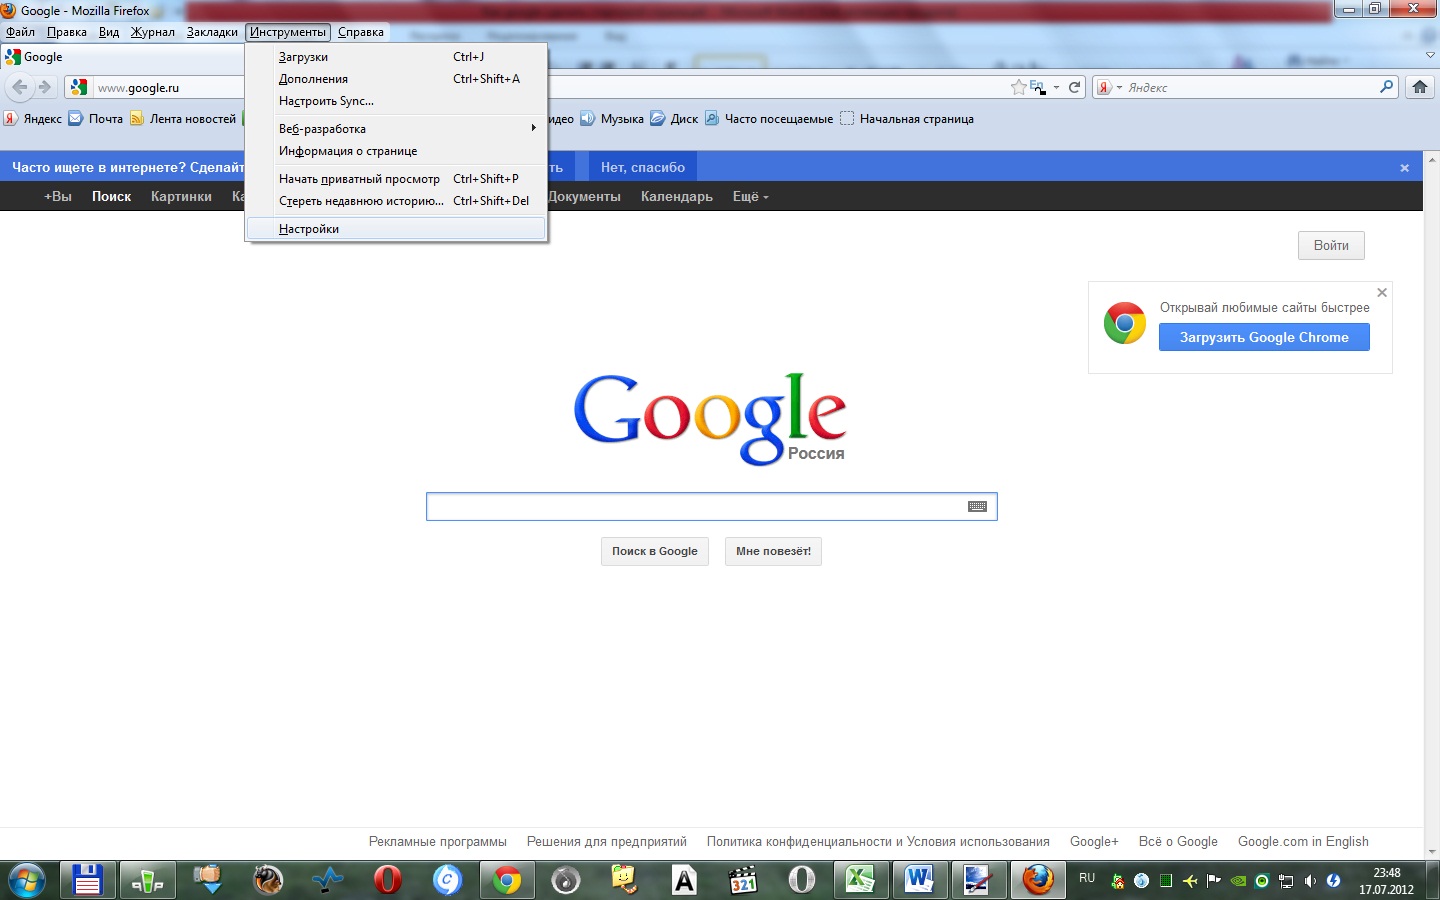Click the Firefox taskbar icon
1440x900 pixels.
(x=1038, y=880)
